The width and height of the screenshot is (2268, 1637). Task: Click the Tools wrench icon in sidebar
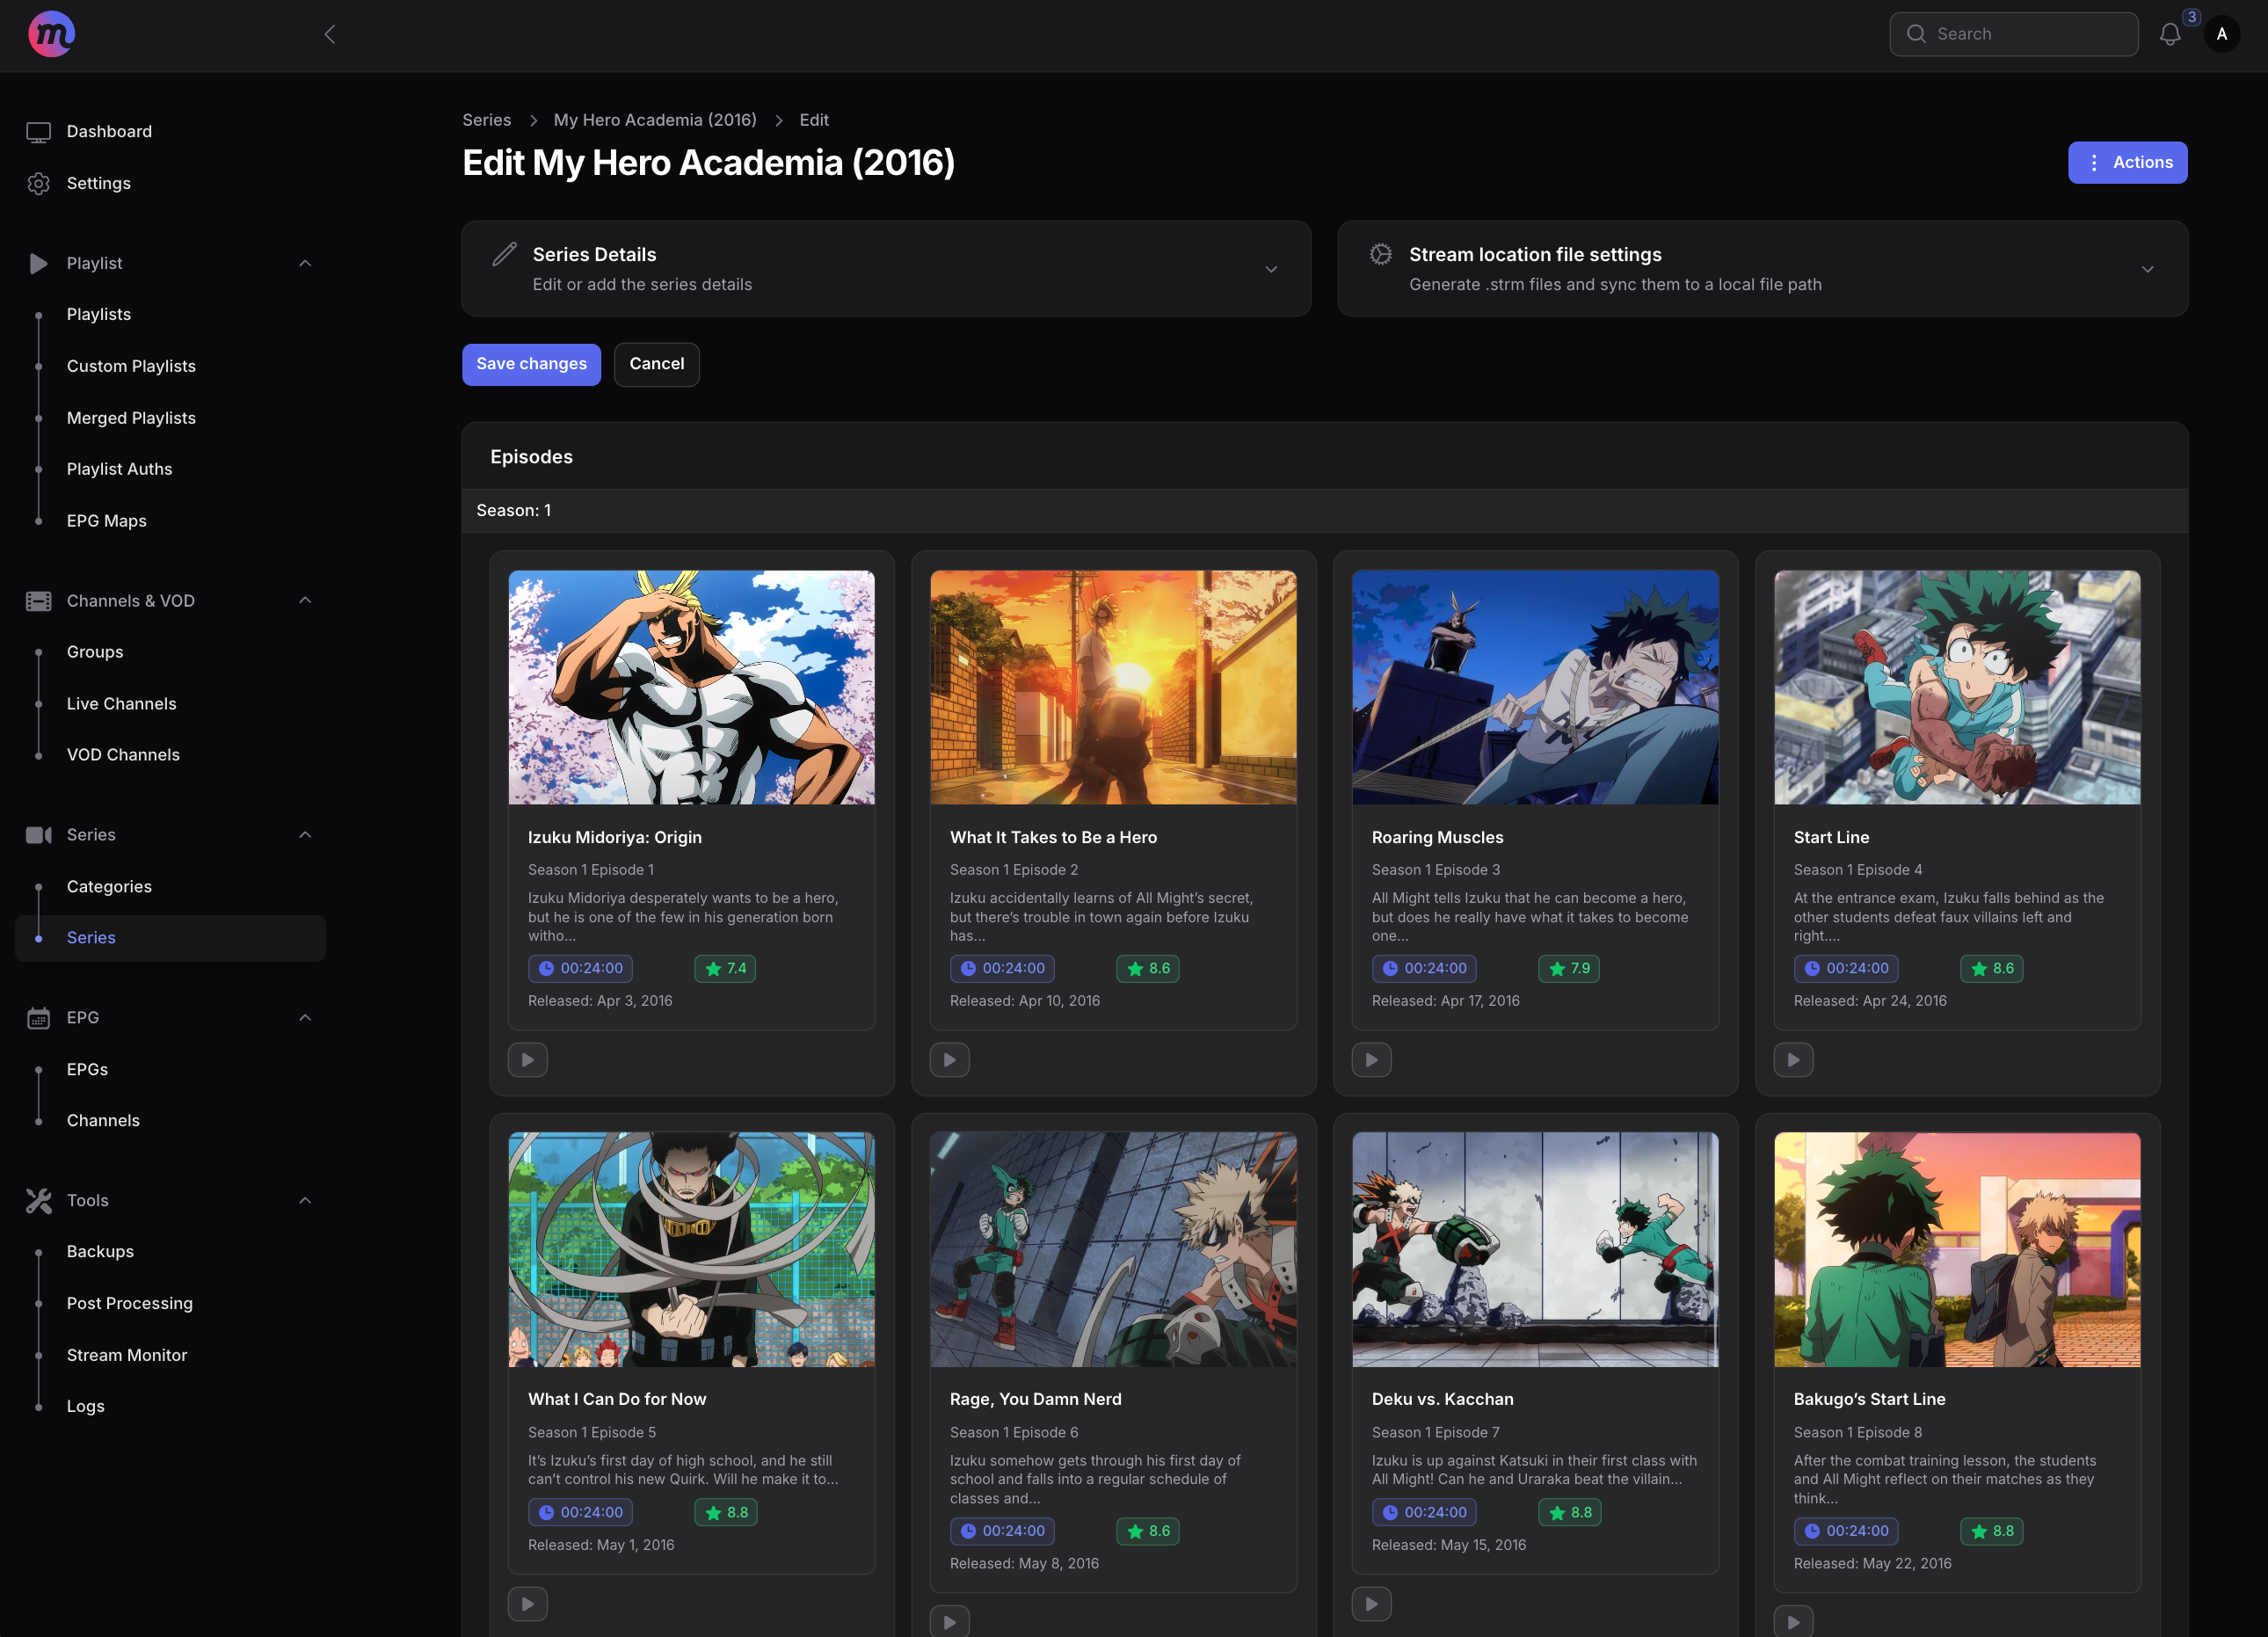click(x=39, y=1199)
